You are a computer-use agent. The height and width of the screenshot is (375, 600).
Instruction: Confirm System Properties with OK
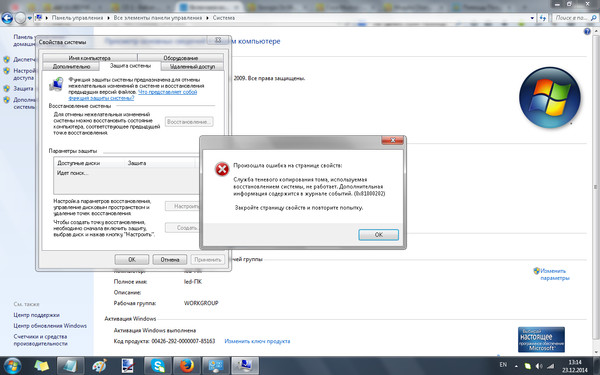tap(132, 259)
